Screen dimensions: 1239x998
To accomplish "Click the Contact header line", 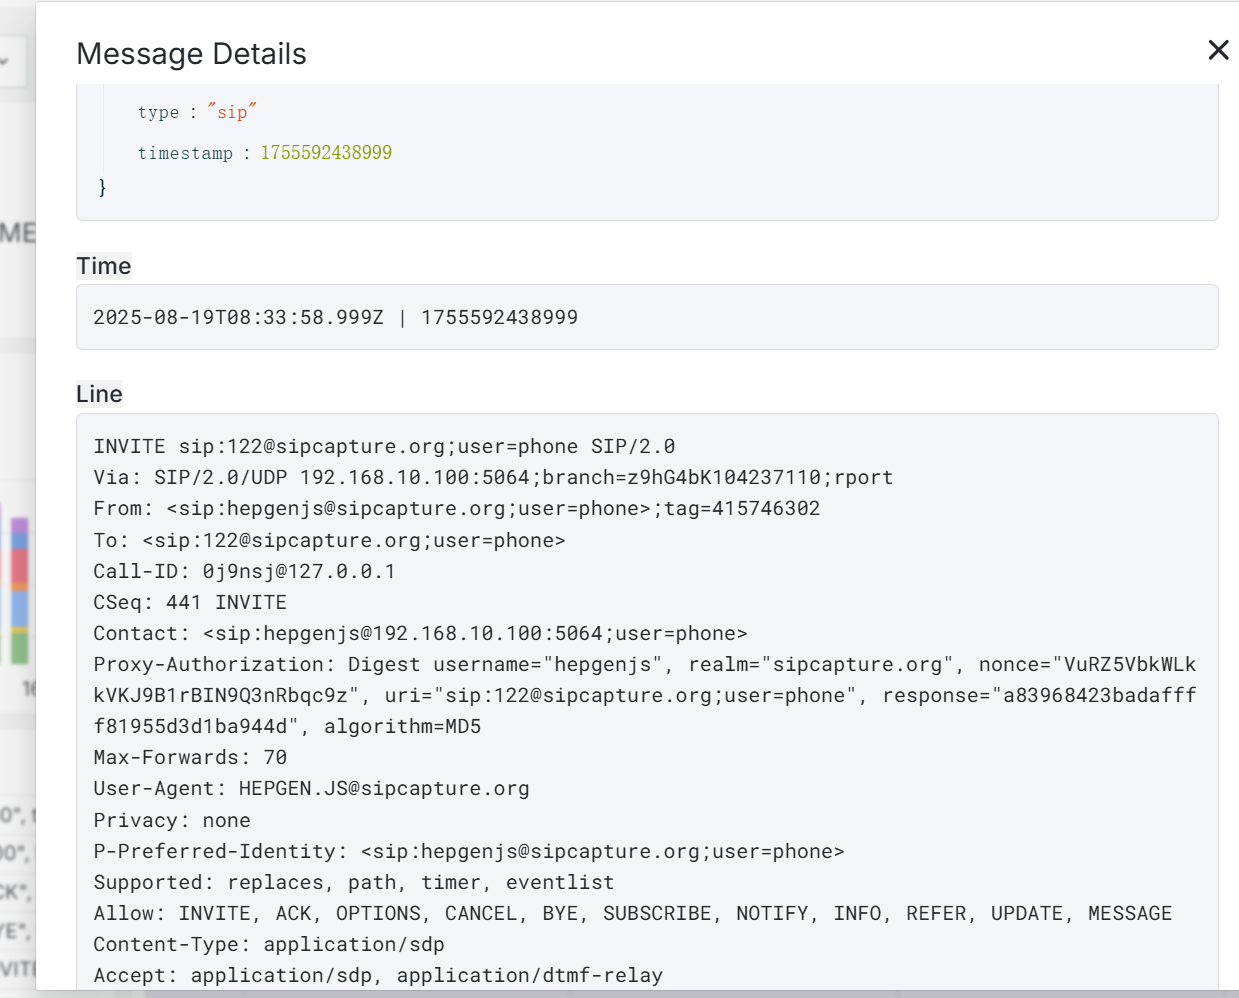I will pos(420,634).
